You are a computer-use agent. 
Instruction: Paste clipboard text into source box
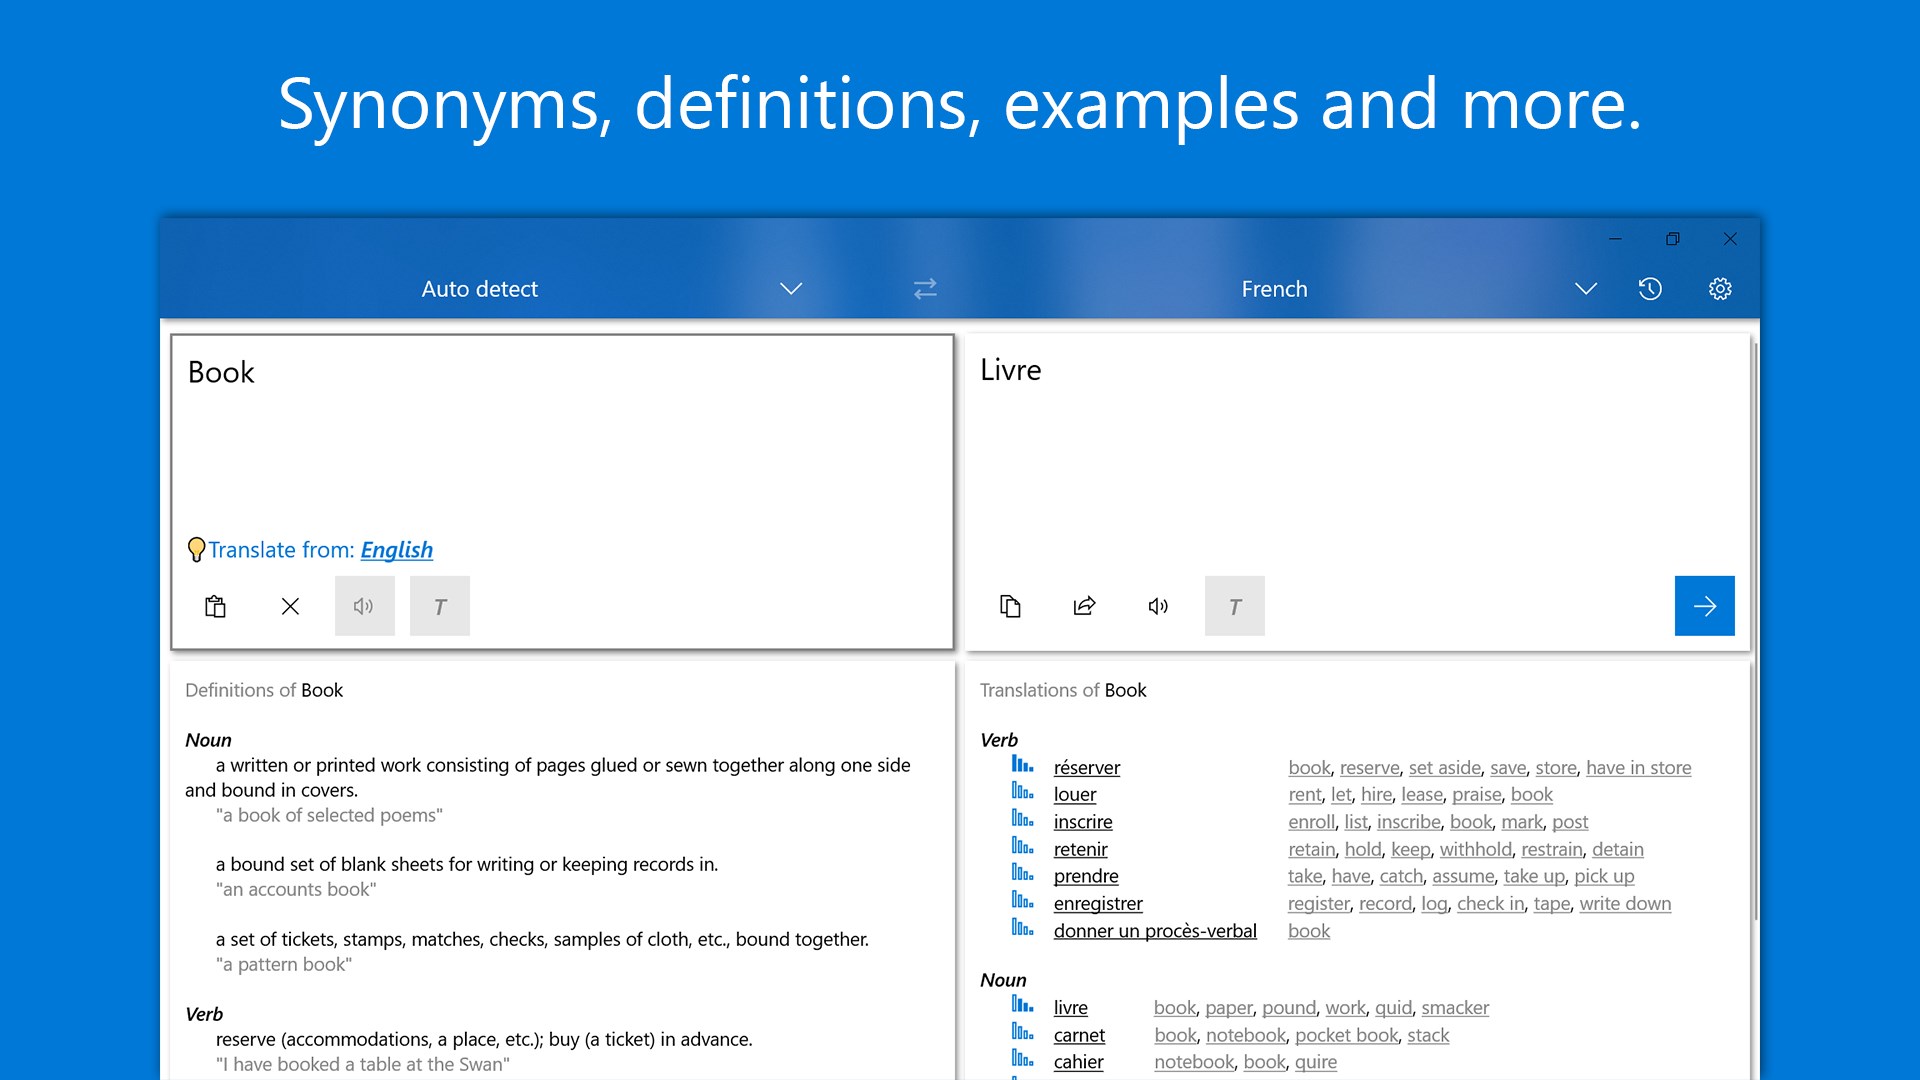click(x=215, y=606)
